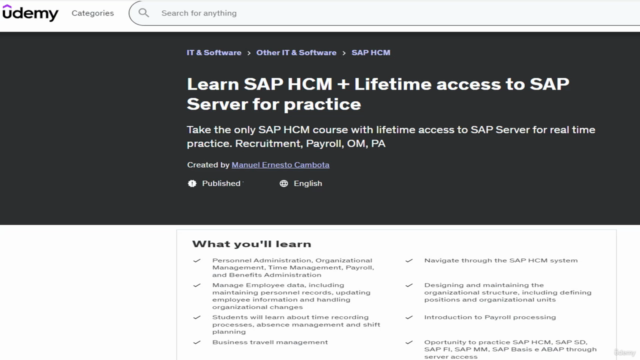Click the course subtitle about lifetime access
This screenshot has width=640, height=360.
391,137
